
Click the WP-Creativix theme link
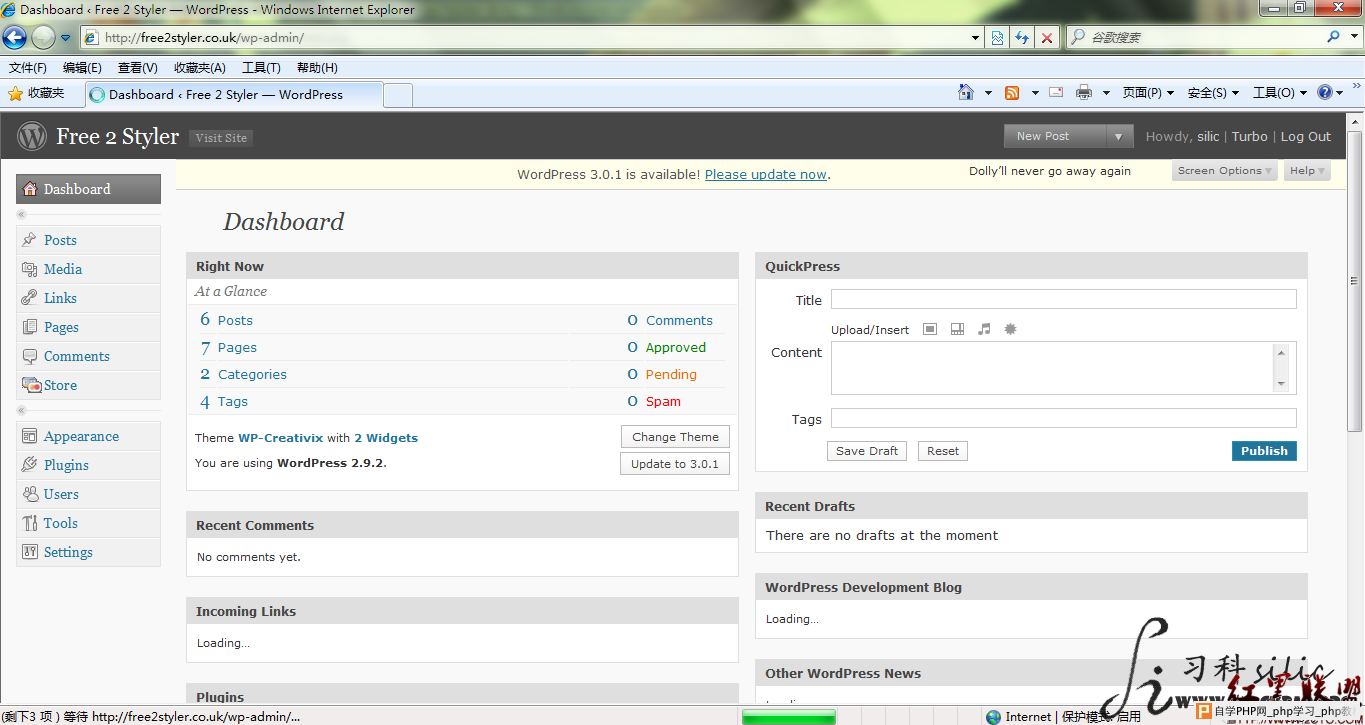pos(280,438)
